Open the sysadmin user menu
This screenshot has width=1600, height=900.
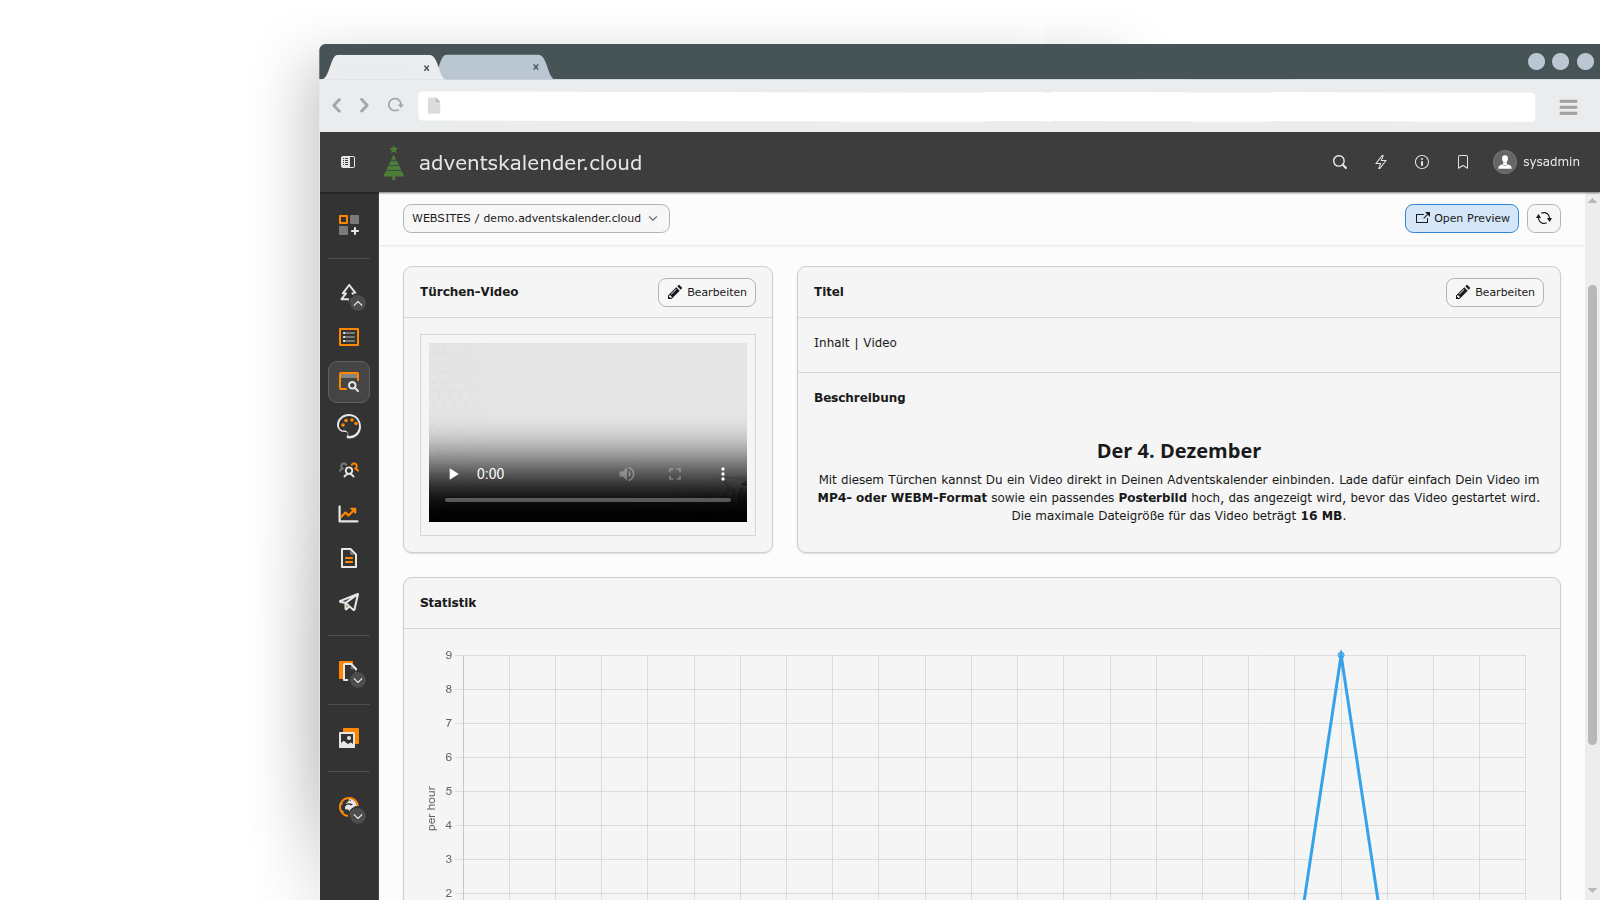point(1537,162)
